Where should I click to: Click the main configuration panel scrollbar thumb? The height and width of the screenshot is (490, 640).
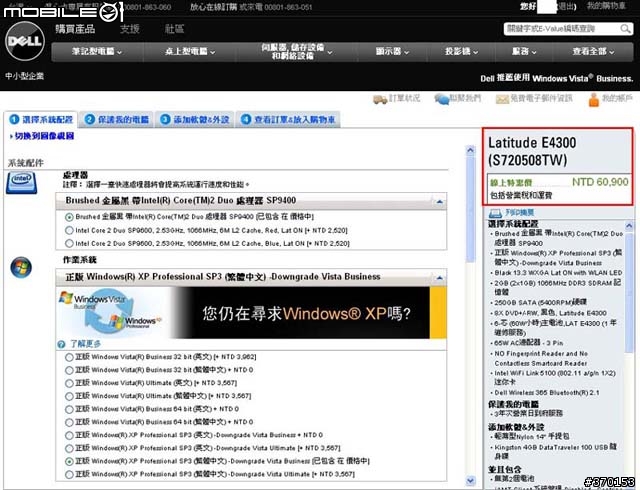(x=470, y=209)
